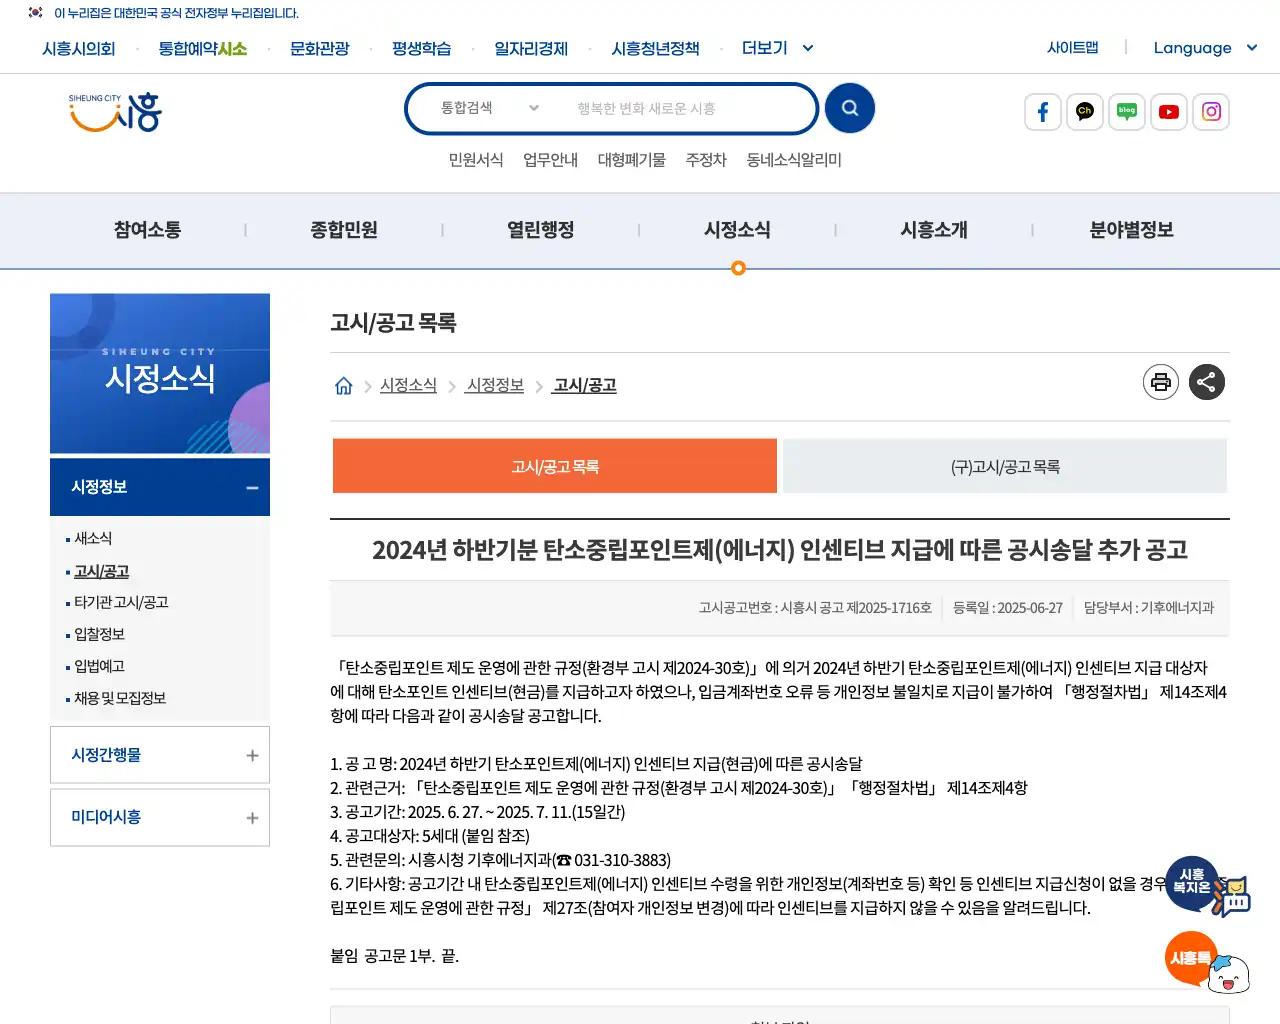Screen dimensions: 1280x1024
Task: Click the 동네소식알리미 quick link
Action: click(x=794, y=160)
